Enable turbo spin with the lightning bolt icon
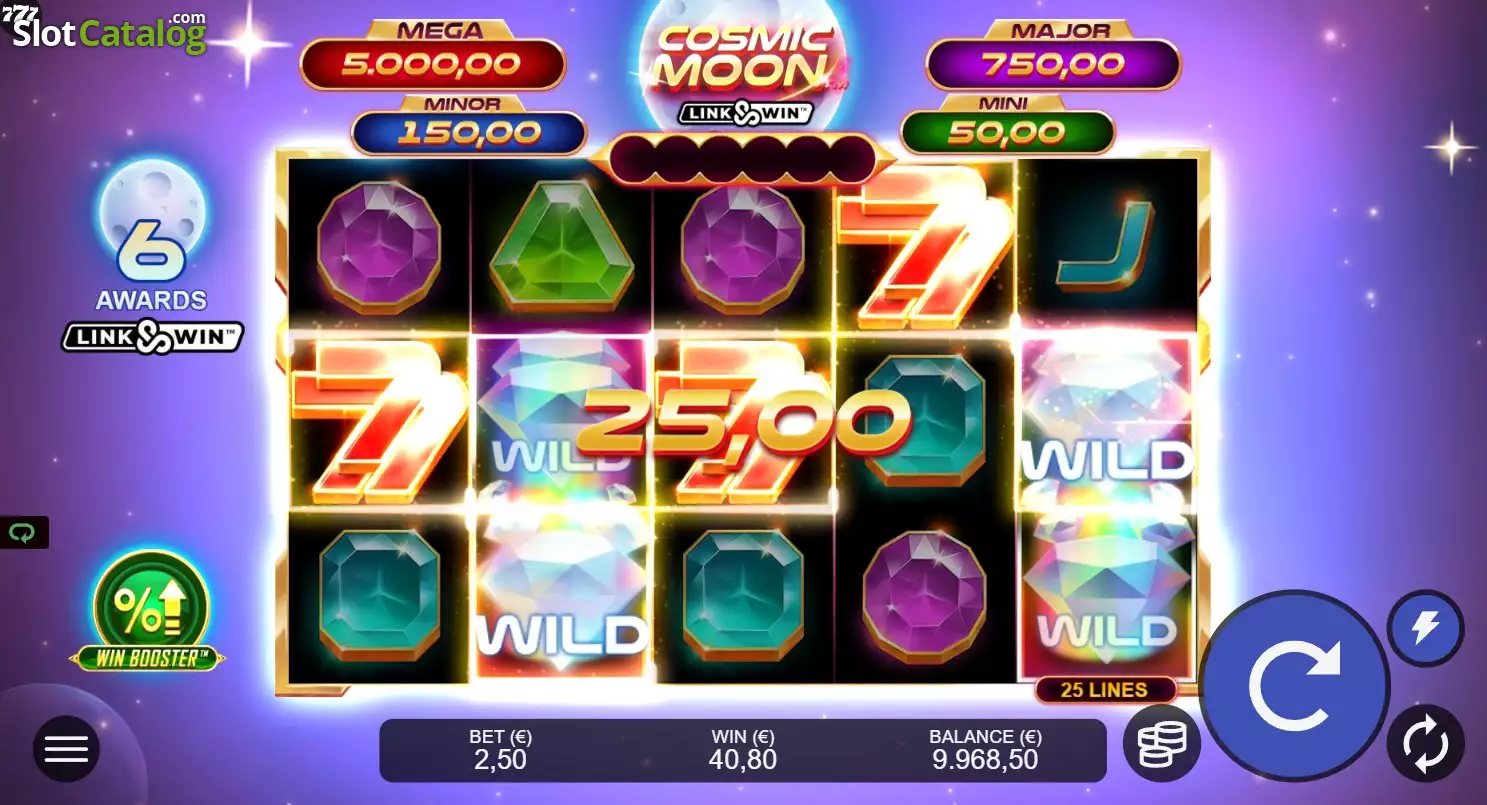Screen dimensions: 1487x805 click(x=1425, y=628)
